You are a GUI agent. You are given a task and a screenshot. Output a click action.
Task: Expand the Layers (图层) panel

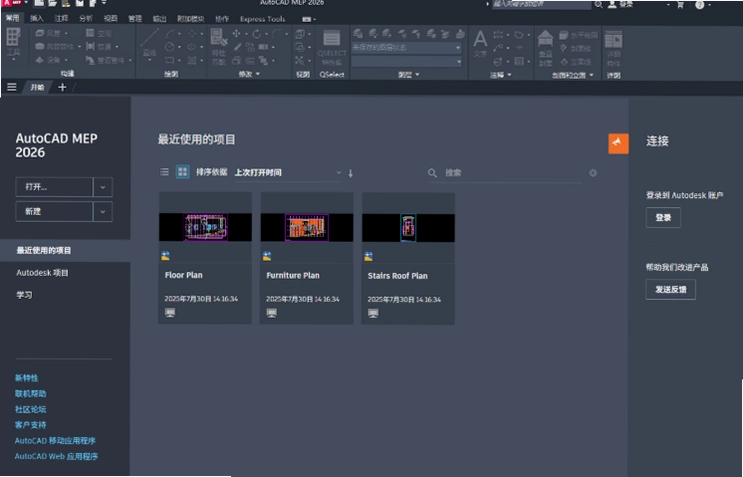tap(408, 75)
